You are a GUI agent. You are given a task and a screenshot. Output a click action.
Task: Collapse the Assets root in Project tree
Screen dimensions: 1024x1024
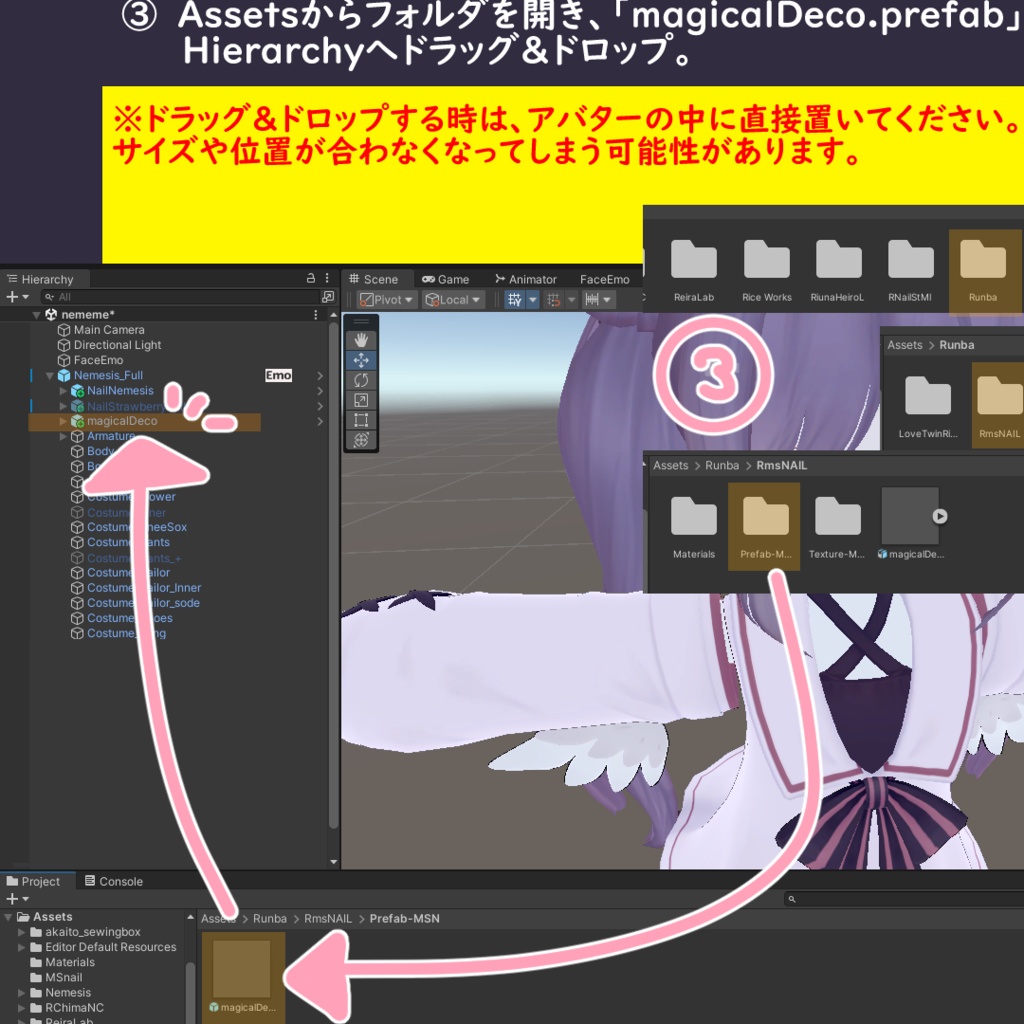[8, 917]
